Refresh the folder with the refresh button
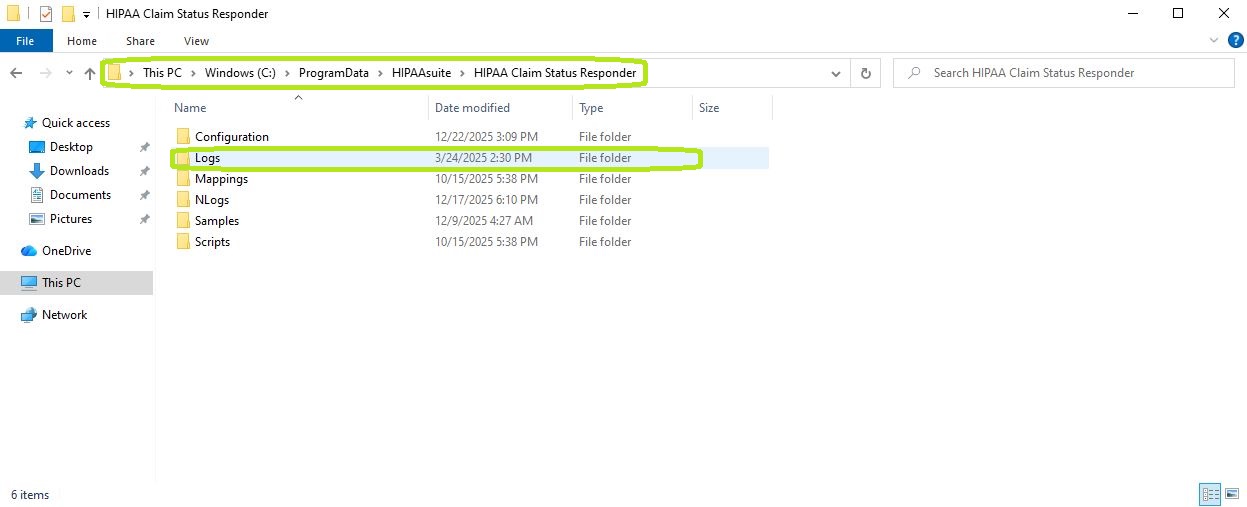Screen dimensions: 1247x507 click(865, 73)
